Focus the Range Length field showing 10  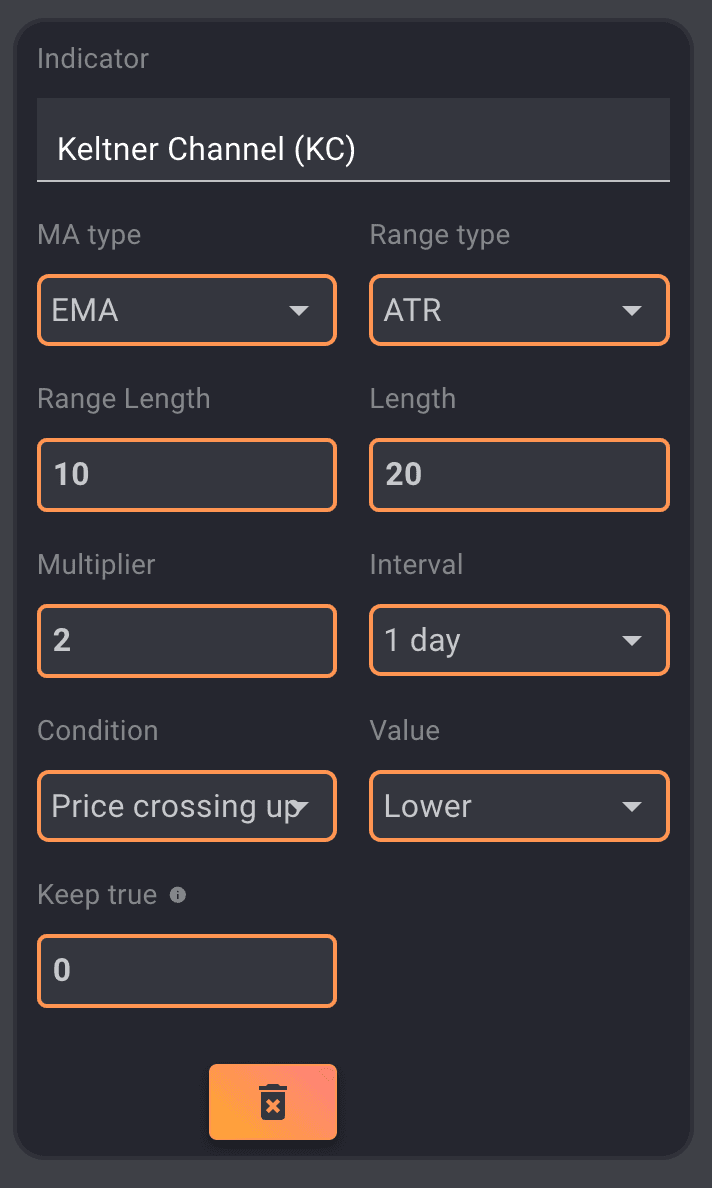coord(187,474)
